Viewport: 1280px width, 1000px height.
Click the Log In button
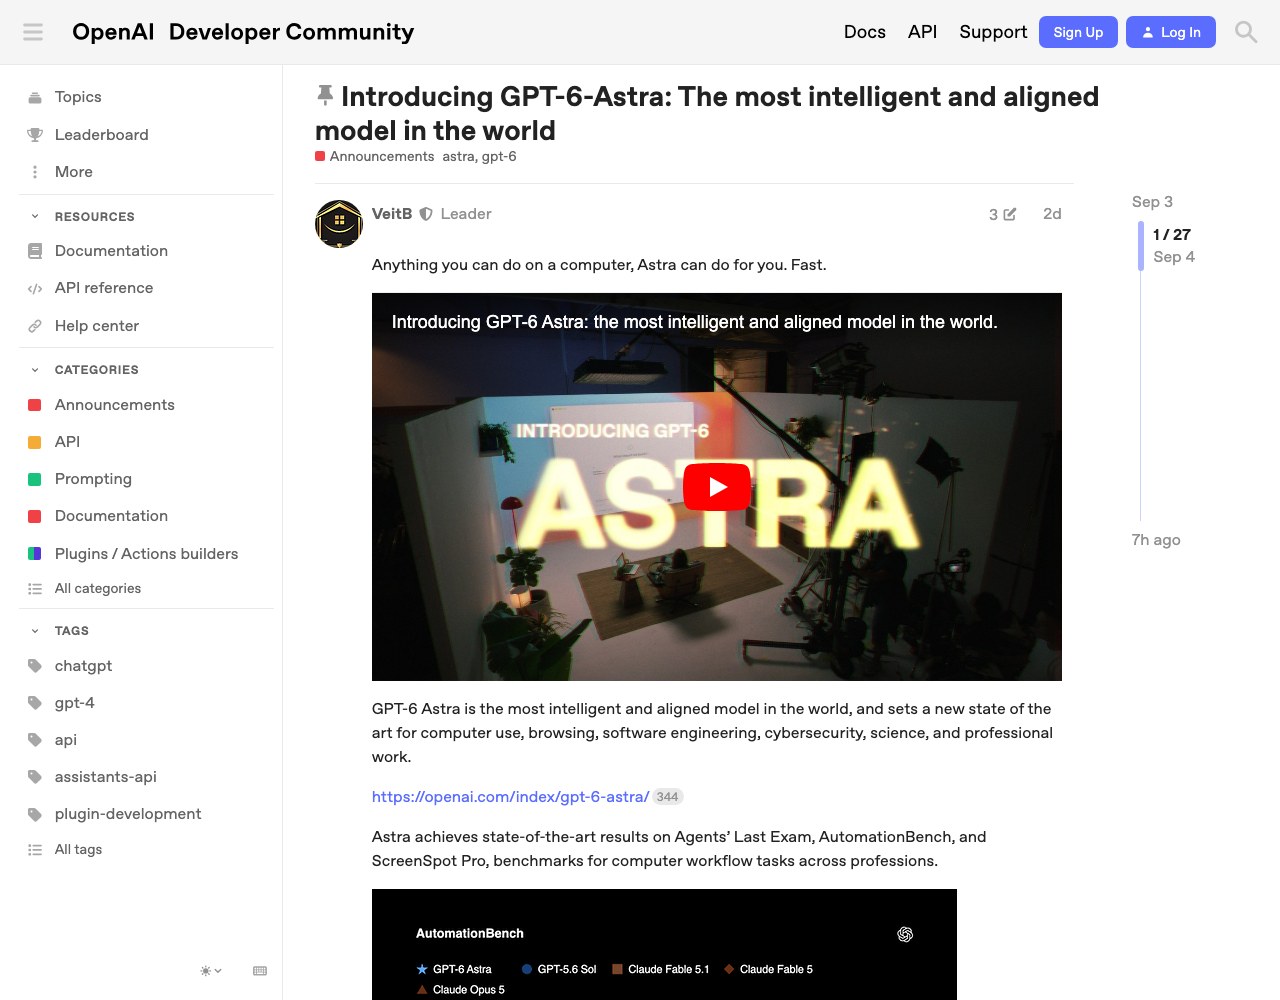(x=1171, y=32)
